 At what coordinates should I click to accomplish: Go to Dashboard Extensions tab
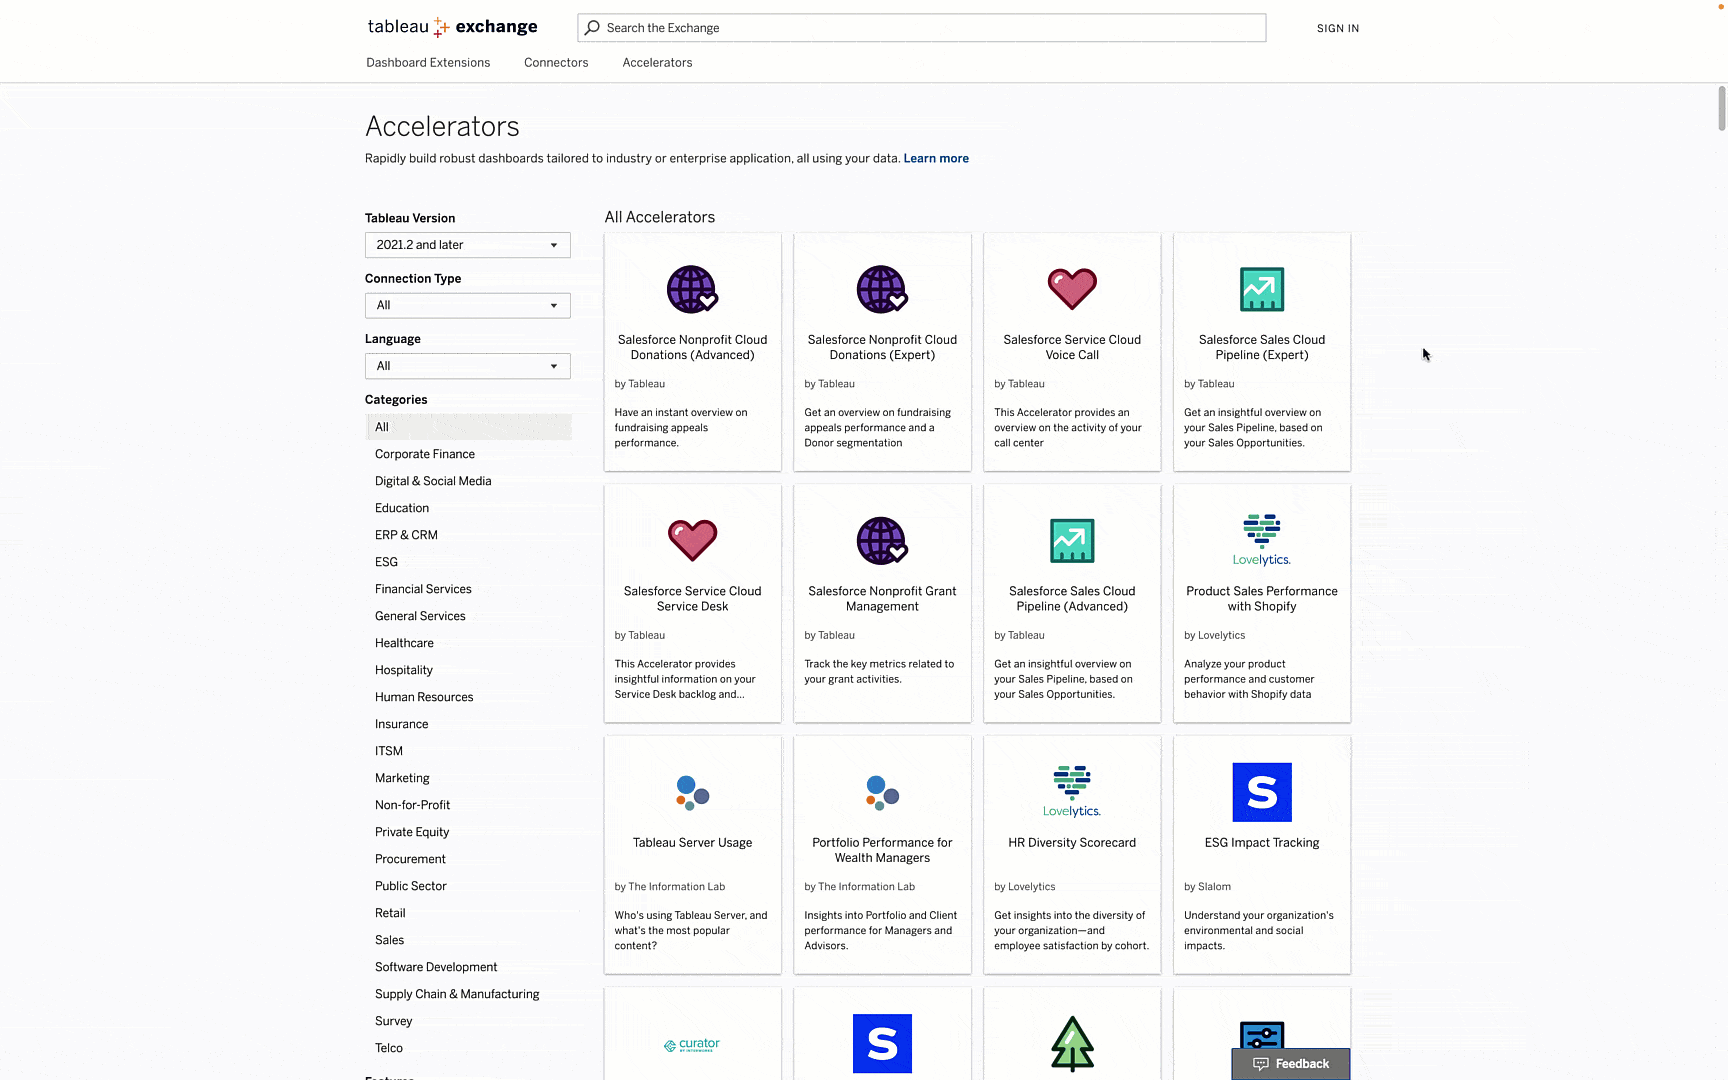pos(428,63)
